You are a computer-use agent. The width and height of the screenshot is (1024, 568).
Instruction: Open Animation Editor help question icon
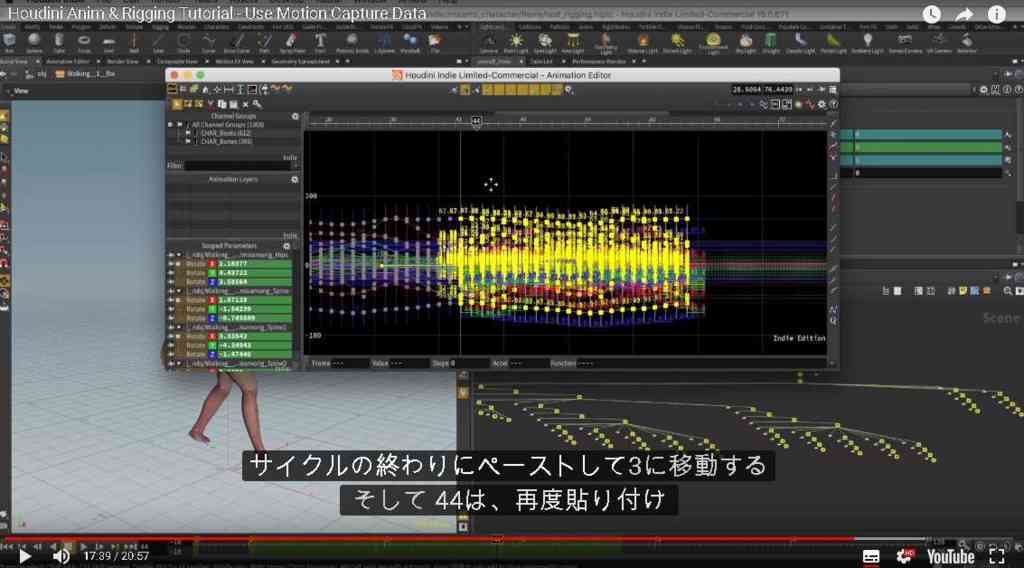833,104
